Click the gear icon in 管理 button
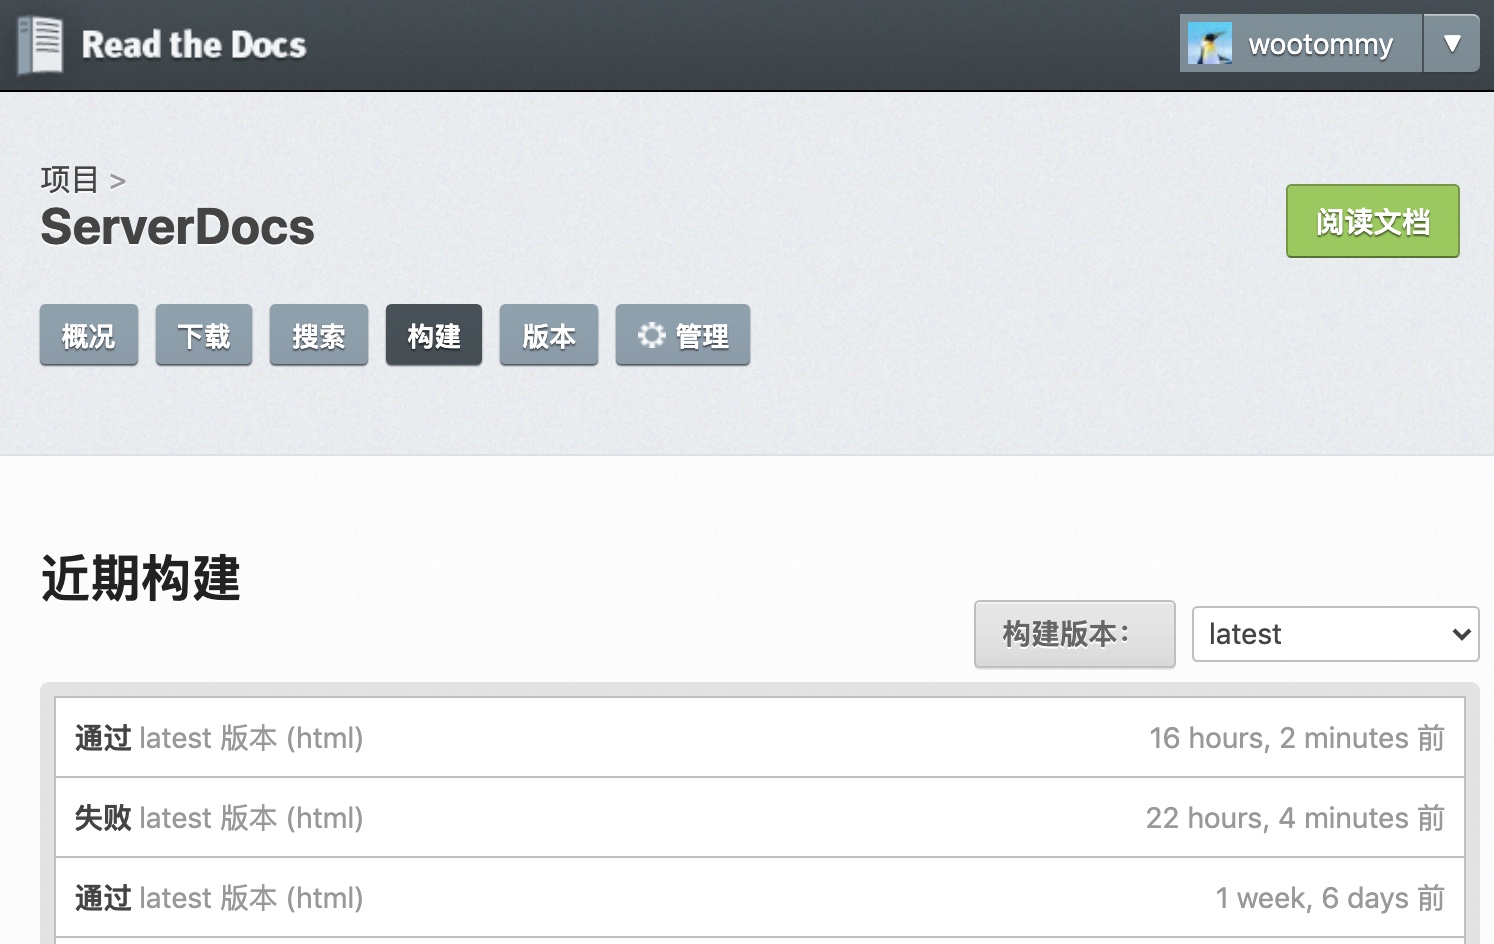The width and height of the screenshot is (1494, 944). (651, 335)
